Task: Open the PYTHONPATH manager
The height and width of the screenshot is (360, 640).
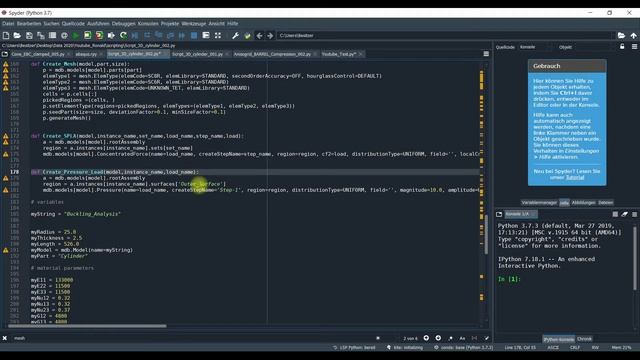Action: [247, 36]
